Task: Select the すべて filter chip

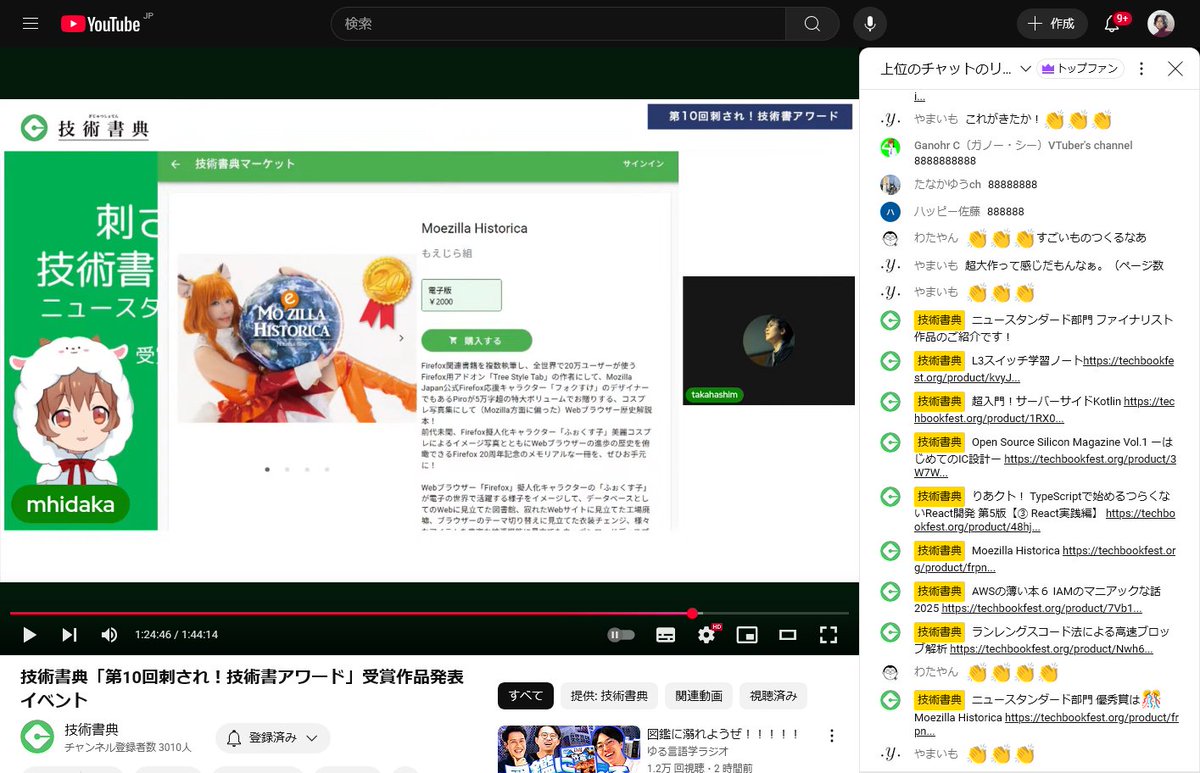Action: (x=525, y=696)
